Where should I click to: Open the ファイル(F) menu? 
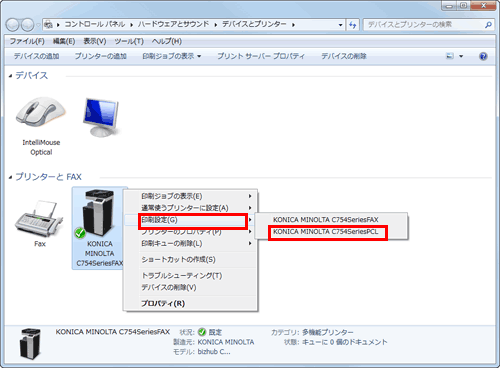pyautogui.click(x=27, y=41)
